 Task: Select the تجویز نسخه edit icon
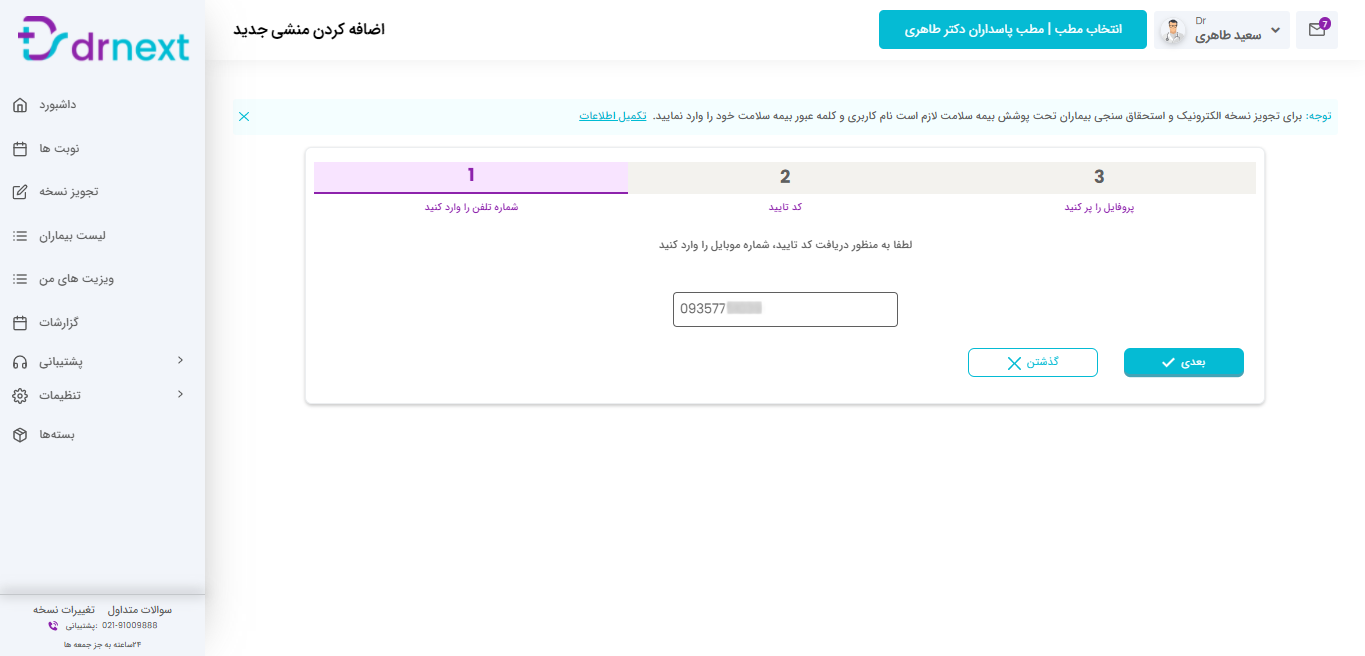pos(20,192)
